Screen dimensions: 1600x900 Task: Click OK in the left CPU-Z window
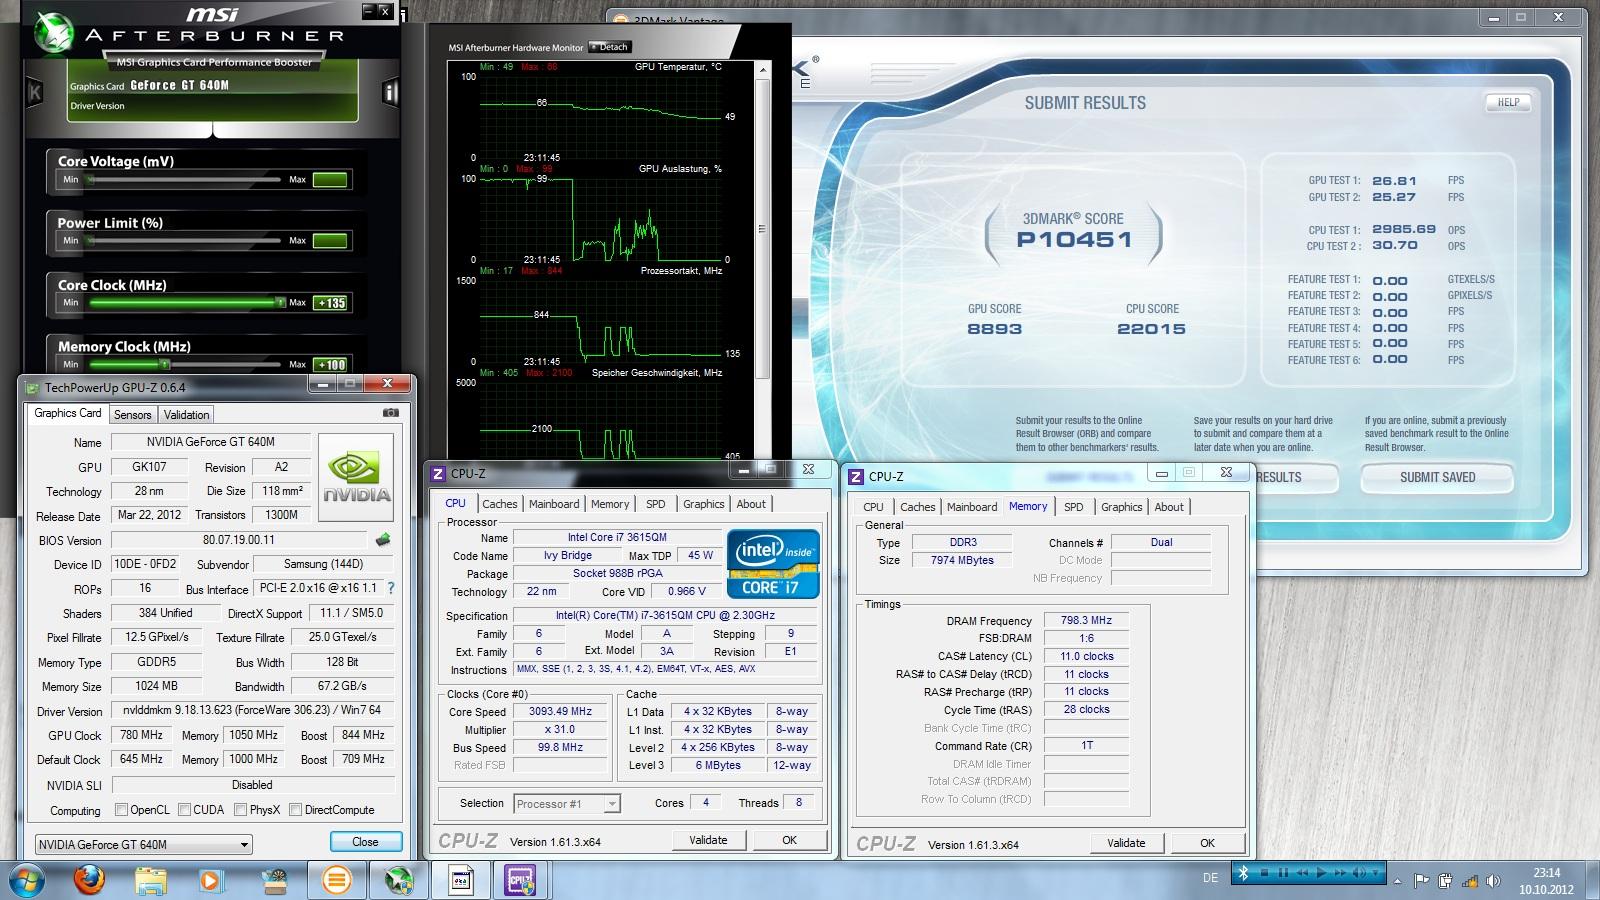pyautogui.click(x=789, y=840)
